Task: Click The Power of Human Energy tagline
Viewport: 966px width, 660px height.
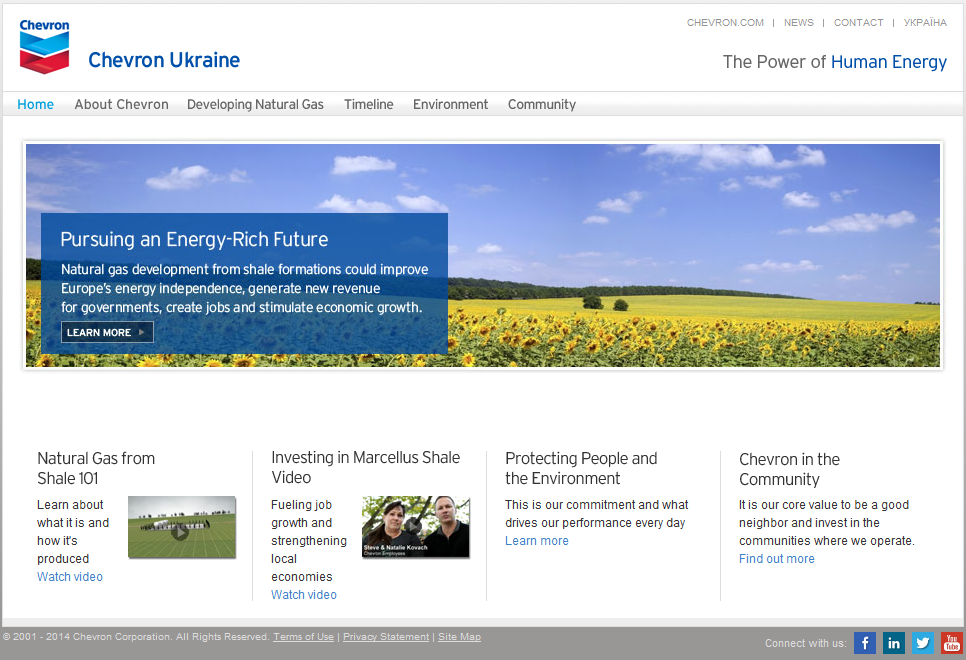Action: pyautogui.click(x=835, y=62)
